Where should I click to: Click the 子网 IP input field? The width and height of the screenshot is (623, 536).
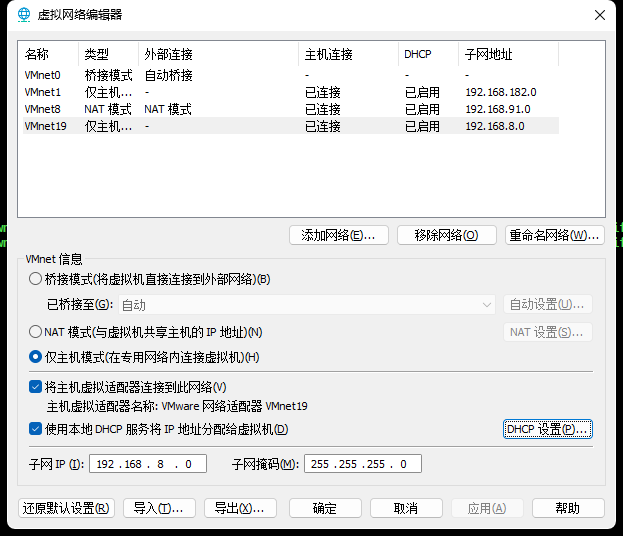pyautogui.click(x=148, y=464)
